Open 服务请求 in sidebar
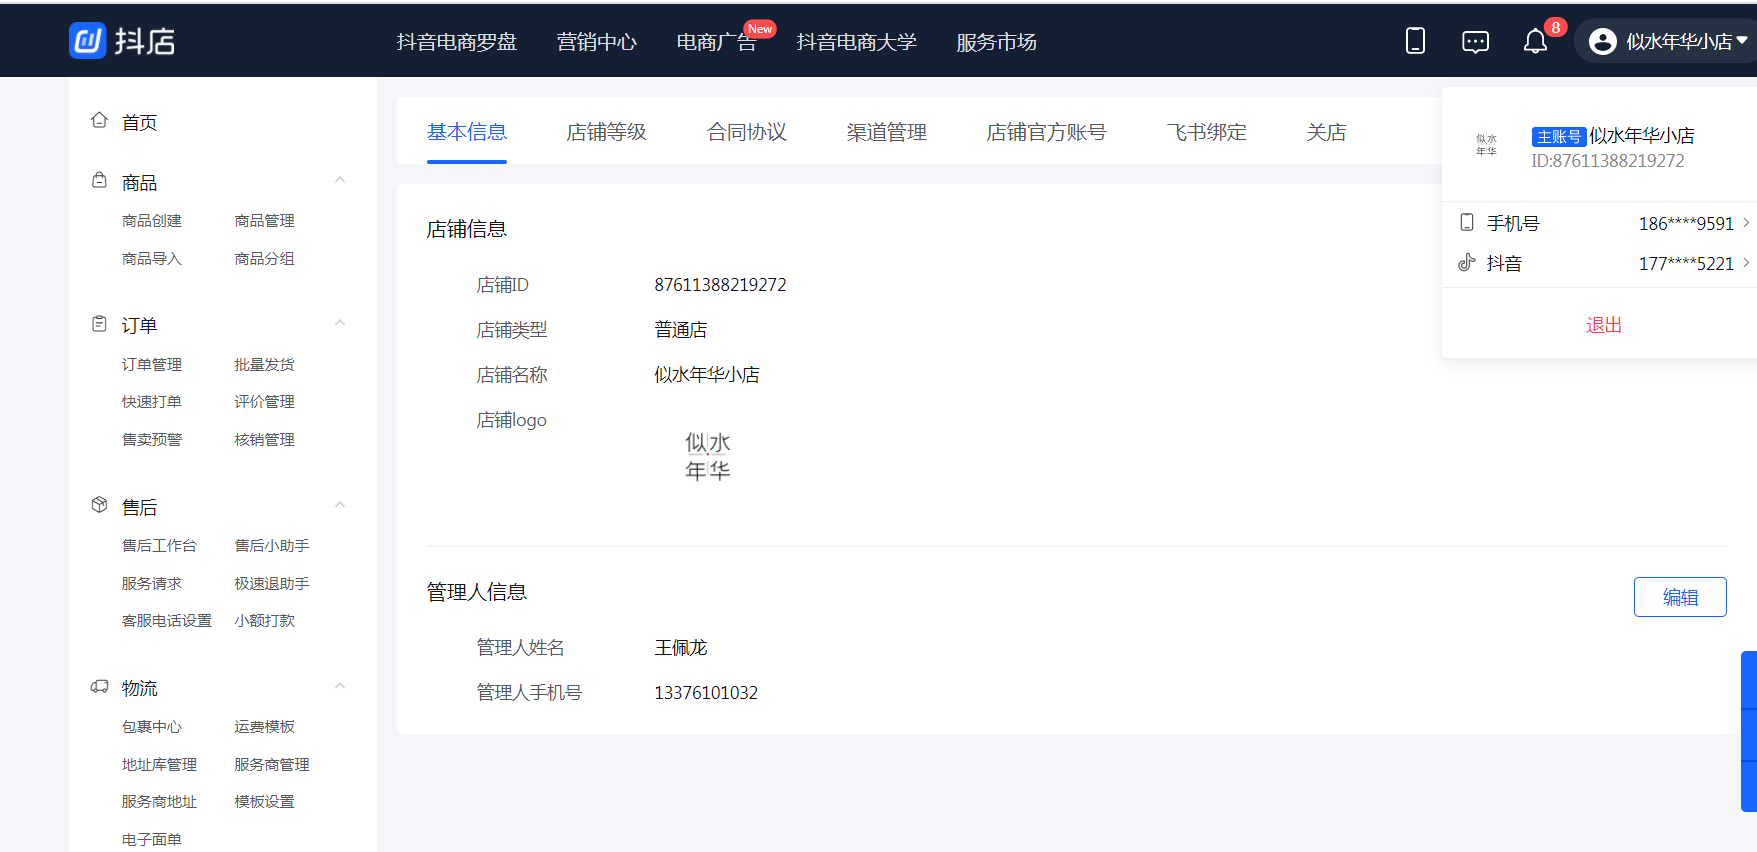The image size is (1757, 852). 152,584
